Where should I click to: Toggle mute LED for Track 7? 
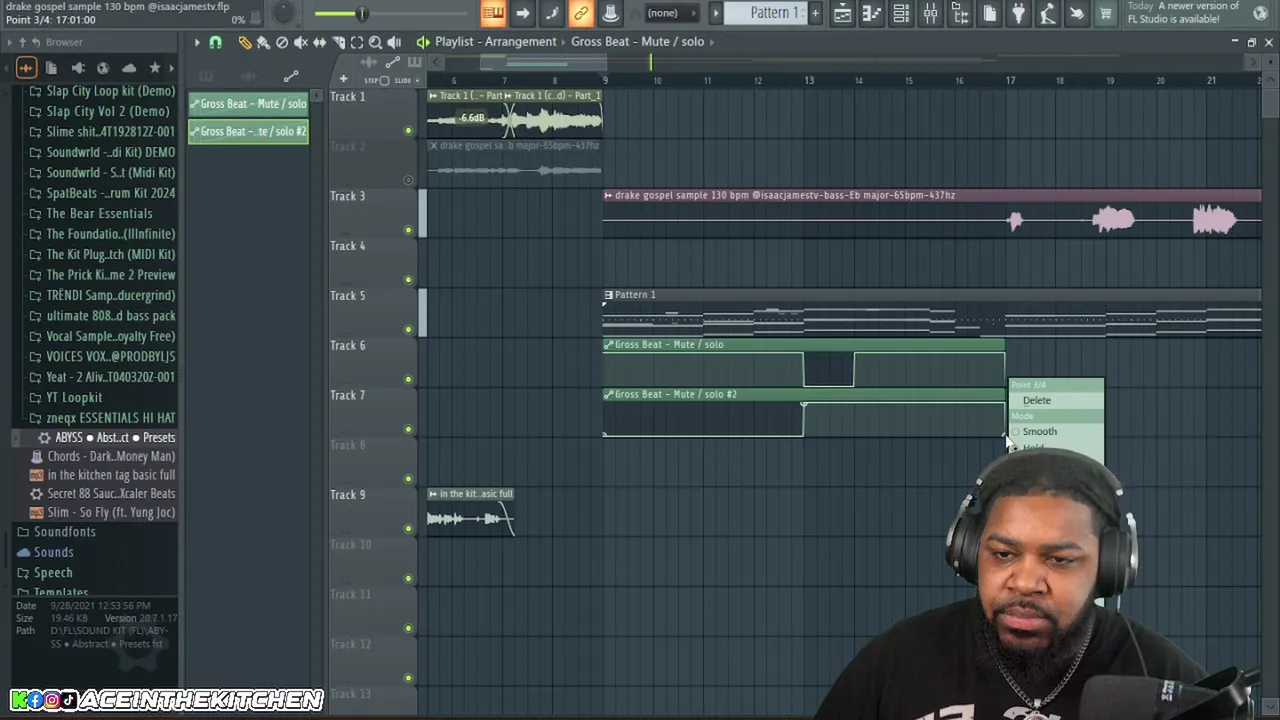pyautogui.click(x=408, y=430)
